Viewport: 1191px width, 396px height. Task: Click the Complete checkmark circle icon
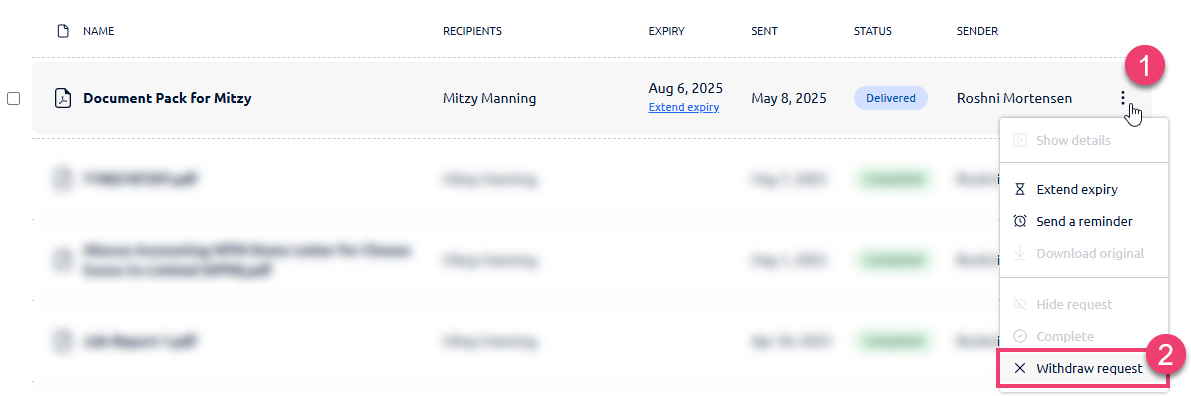pos(1020,337)
